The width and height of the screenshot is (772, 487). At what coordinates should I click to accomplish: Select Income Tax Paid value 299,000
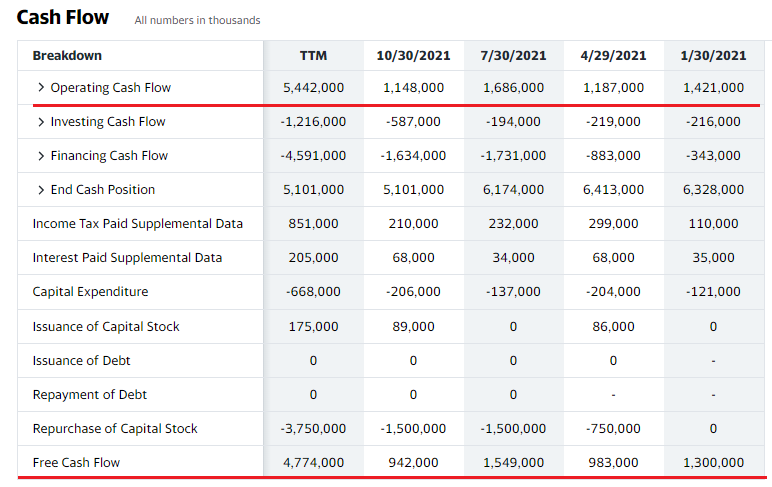(x=613, y=224)
